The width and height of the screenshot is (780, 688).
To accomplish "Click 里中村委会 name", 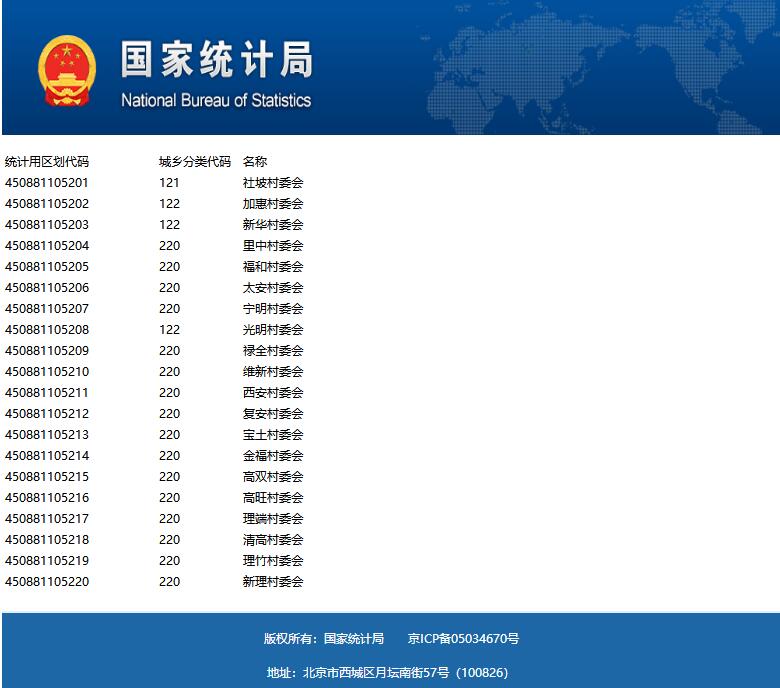I will click(273, 246).
